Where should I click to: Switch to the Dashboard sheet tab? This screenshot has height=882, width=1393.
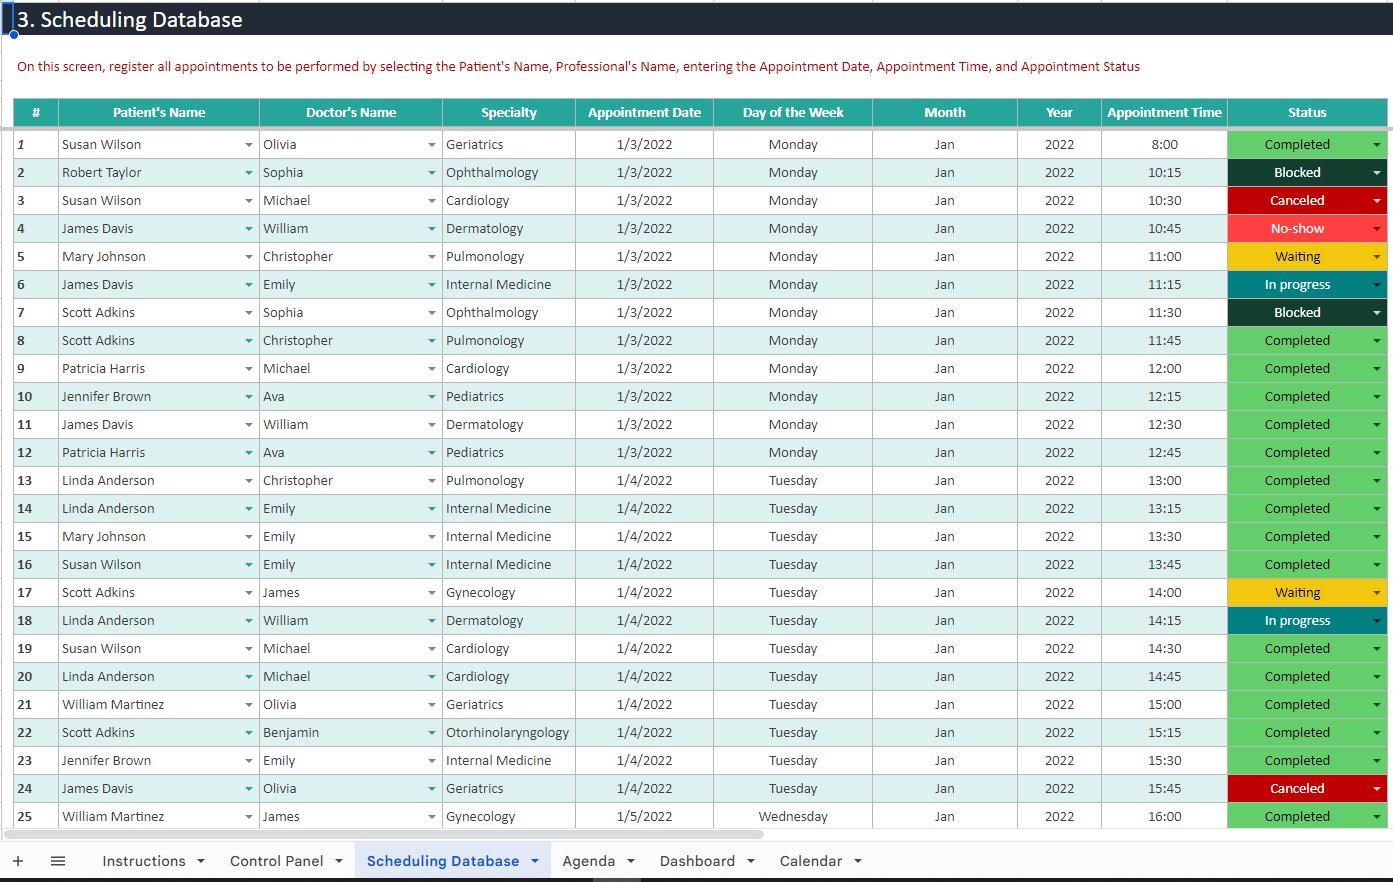click(x=697, y=861)
